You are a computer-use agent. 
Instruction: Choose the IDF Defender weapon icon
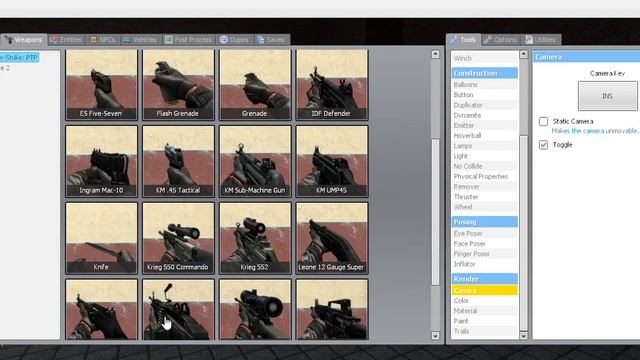point(332,85)
